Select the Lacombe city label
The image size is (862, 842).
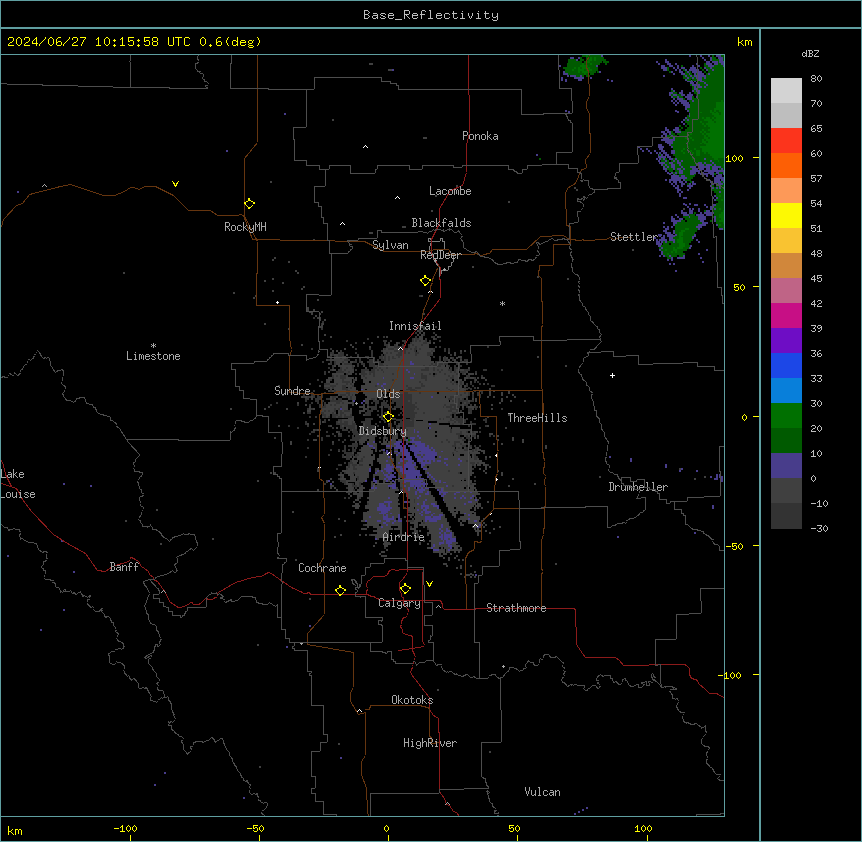click(x=450, y=191)
